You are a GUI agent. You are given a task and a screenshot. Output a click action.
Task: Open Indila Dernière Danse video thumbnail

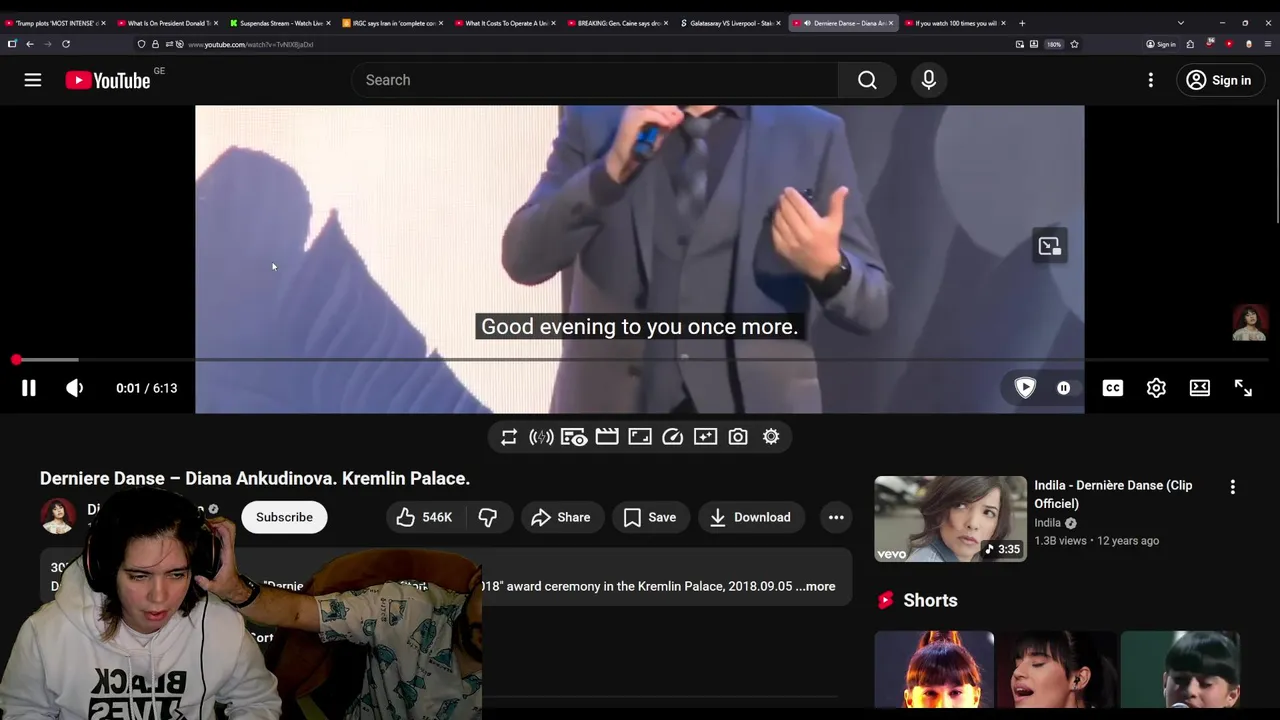[x=950, y=518]
